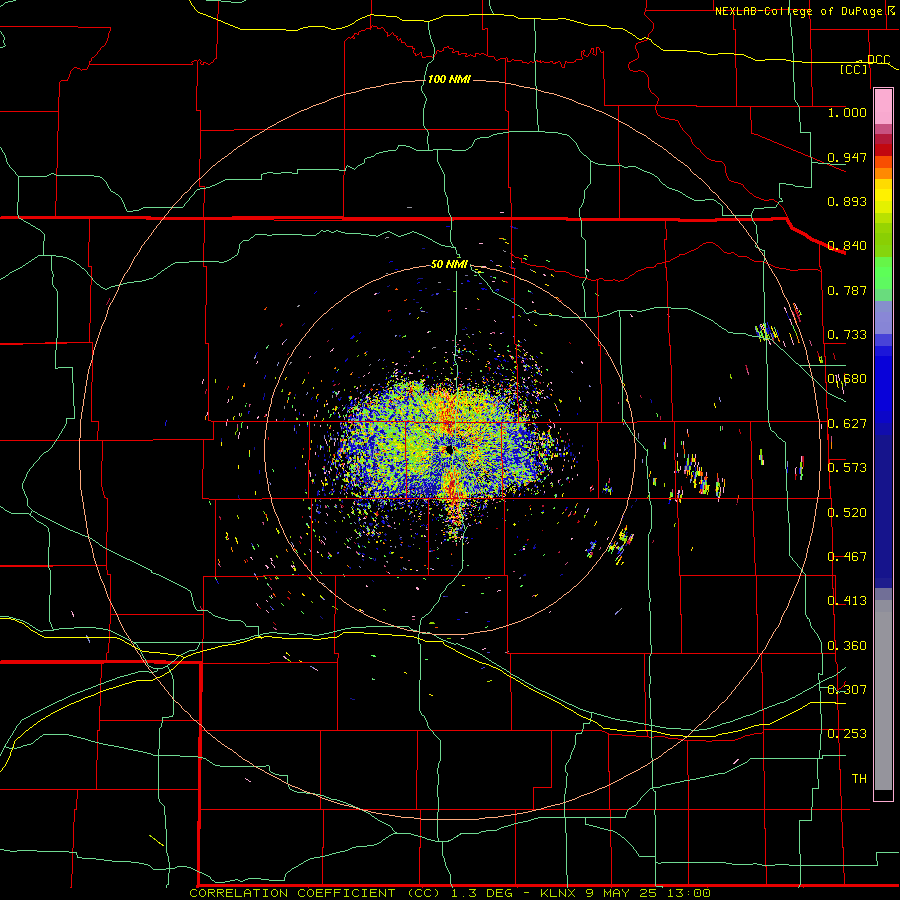
Task: Click the 0.947 scale value label
Action: pos(847,157)
